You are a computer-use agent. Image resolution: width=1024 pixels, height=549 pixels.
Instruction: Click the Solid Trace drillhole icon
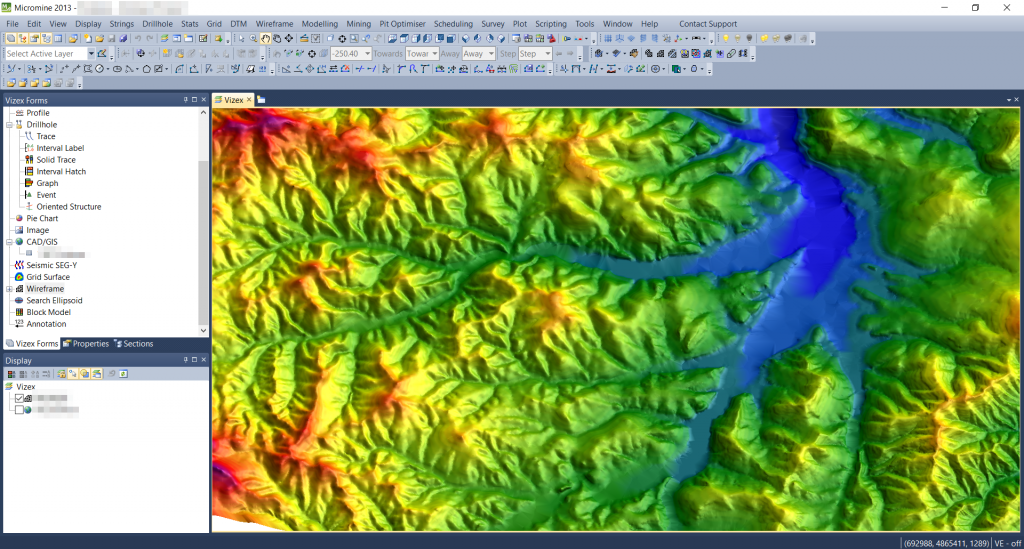tap(28, 160)
